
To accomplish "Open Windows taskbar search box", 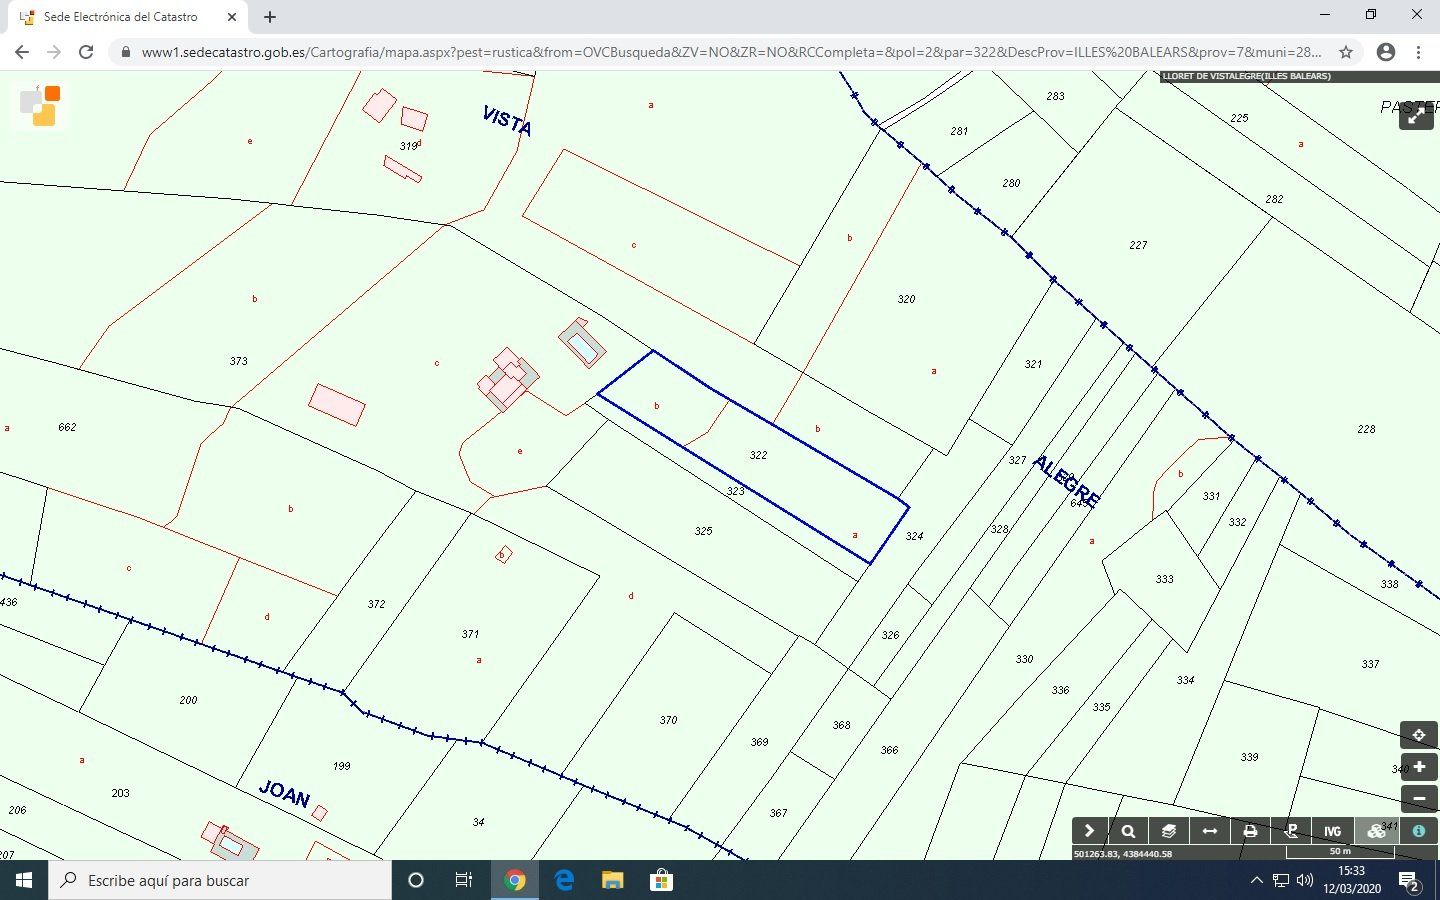I will click(220, 880).
